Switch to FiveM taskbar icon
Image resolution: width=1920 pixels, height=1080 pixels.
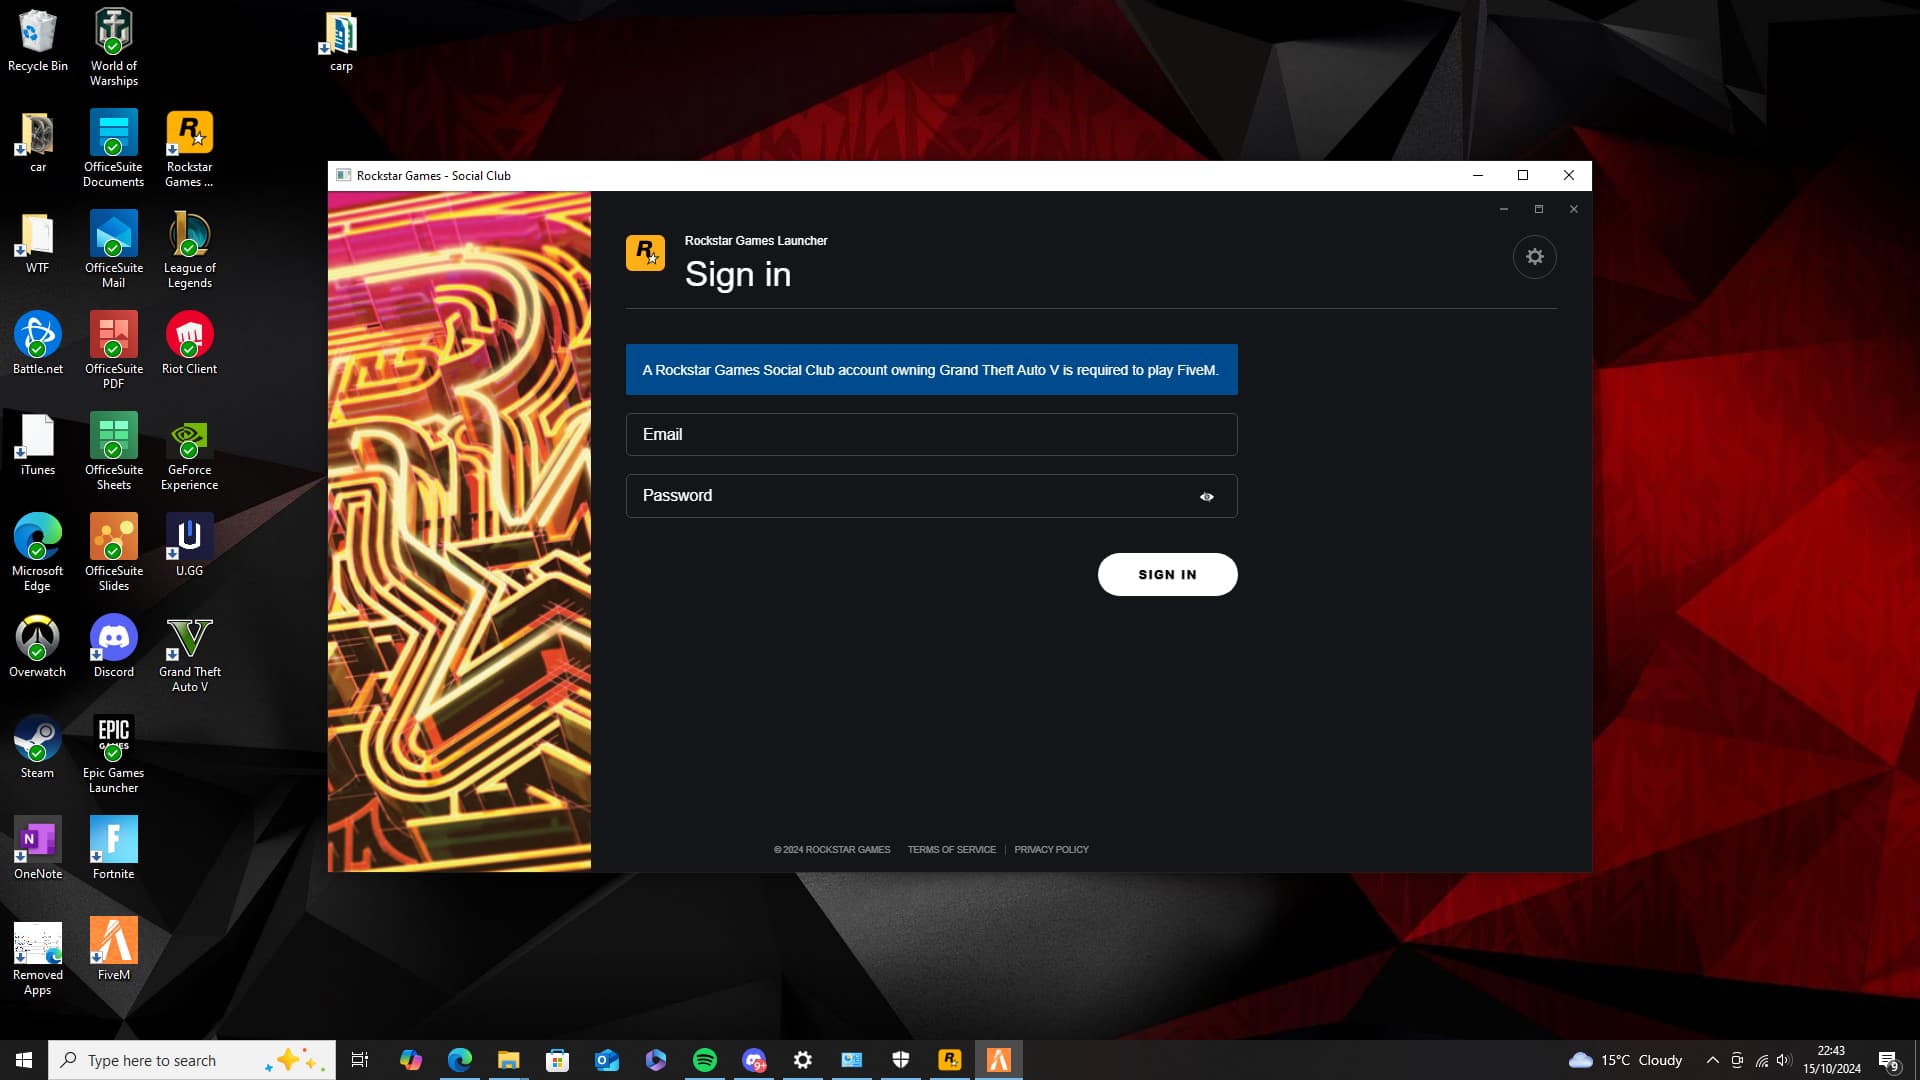998,1060
